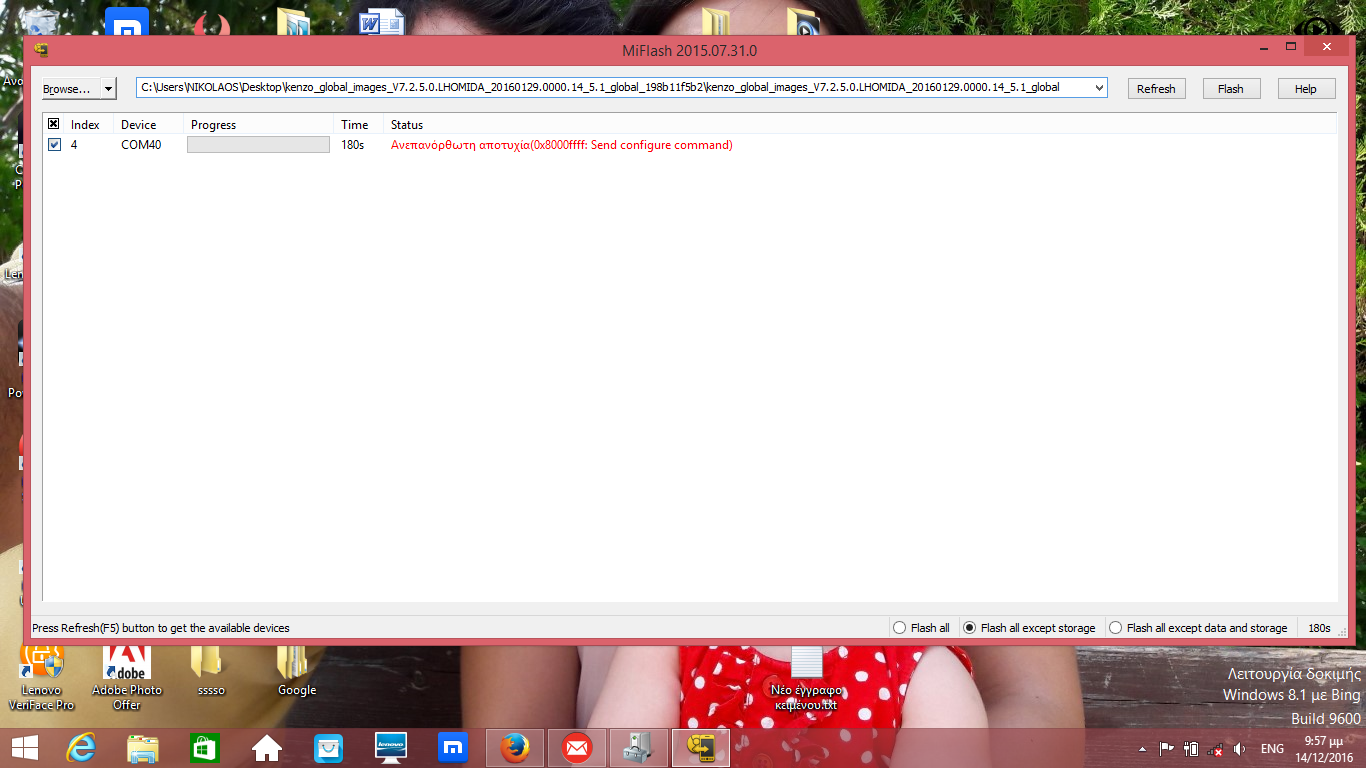Click the volume speaker tray icon
The height and width of the screenshot is (768, 1366).
click(x=1240, y=749)
